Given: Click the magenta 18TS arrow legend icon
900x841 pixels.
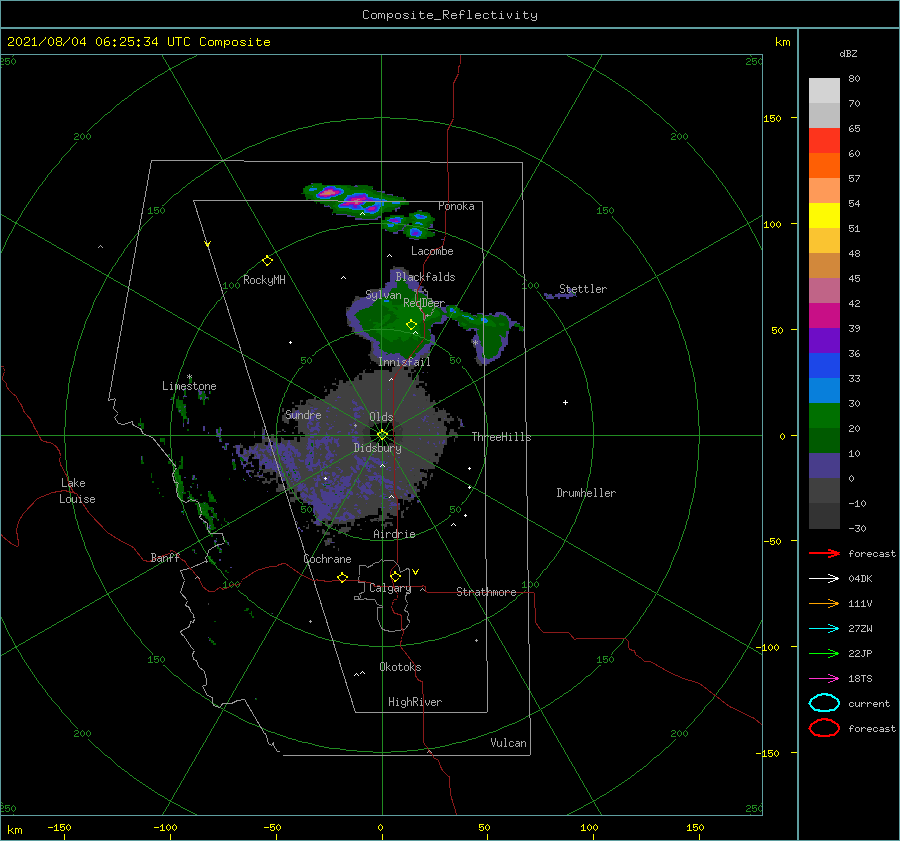Looking at the screenshot, I should 824,679.
